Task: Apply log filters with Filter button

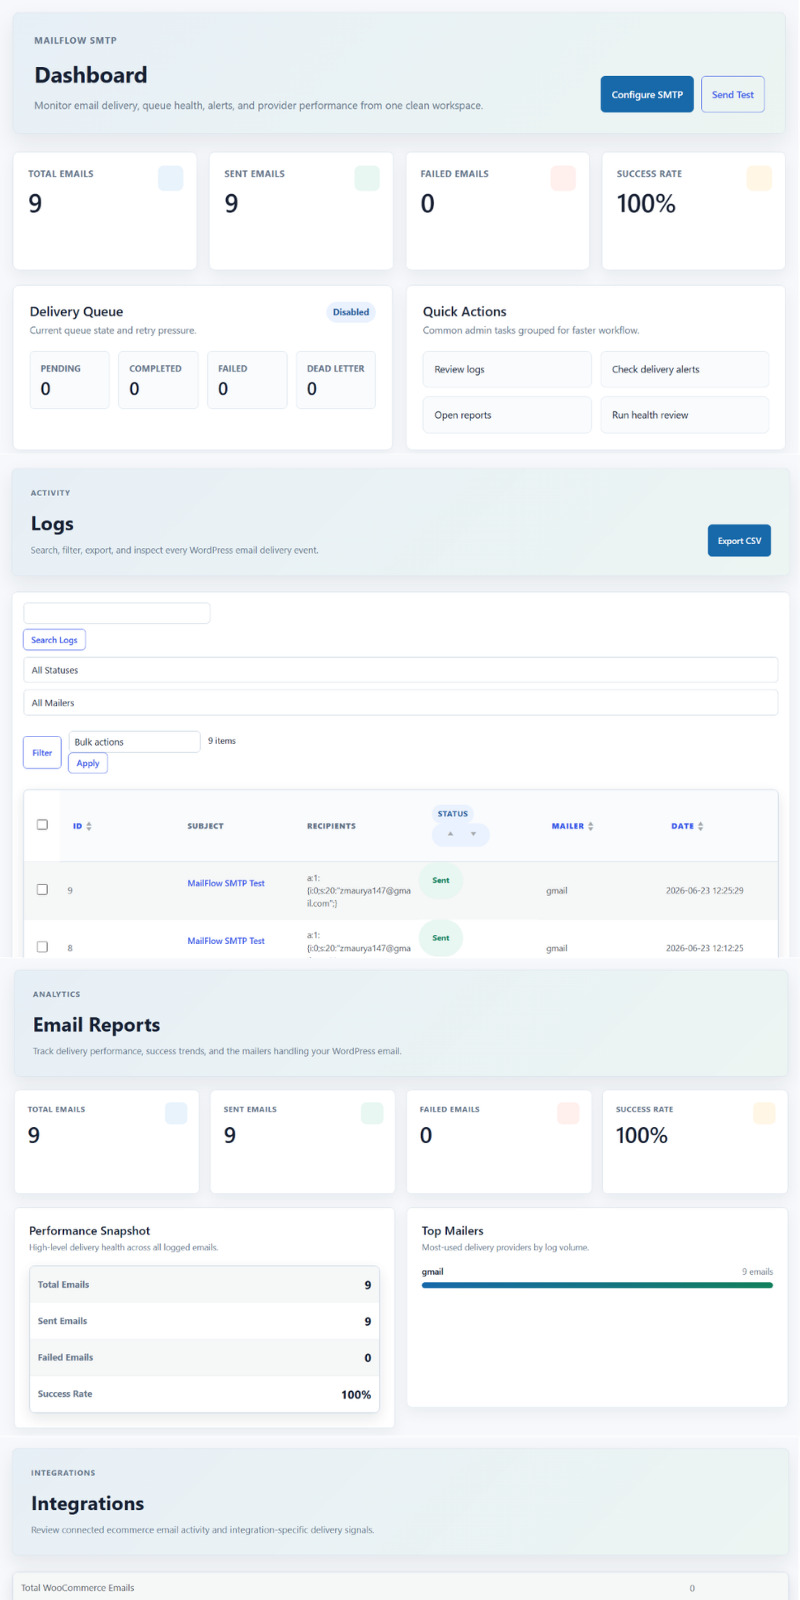Action: (x=42, y=752)
